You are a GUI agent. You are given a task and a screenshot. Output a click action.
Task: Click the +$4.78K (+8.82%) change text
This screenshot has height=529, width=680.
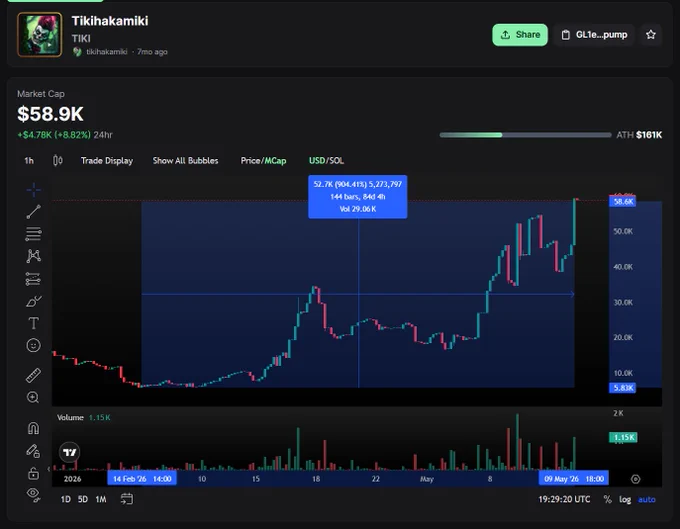pyautogui.click(x=54, y=135)
